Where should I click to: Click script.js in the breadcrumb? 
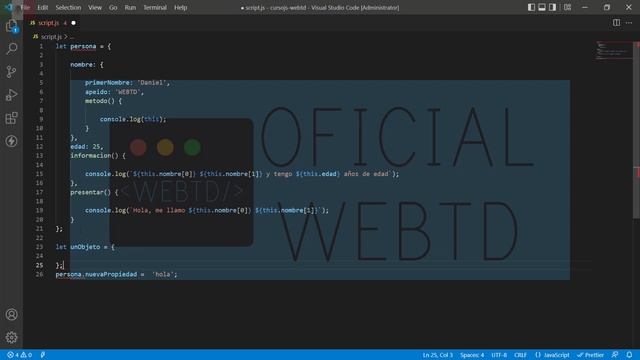pyautogui.click(x=51, y=37)
